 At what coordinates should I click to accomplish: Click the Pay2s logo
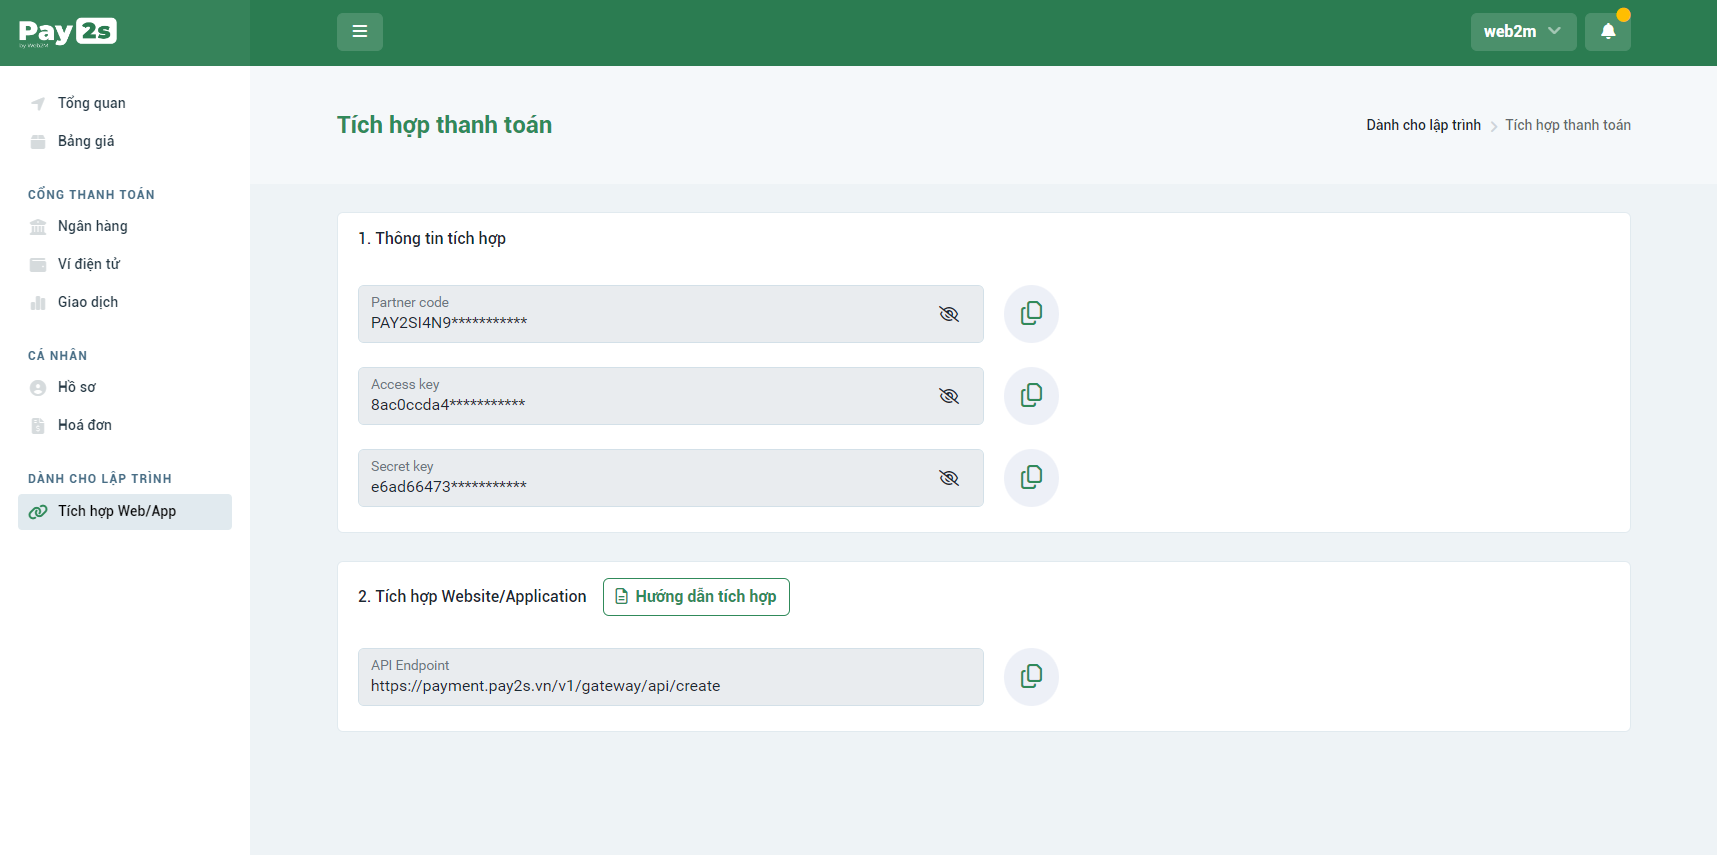coord(68,32)
